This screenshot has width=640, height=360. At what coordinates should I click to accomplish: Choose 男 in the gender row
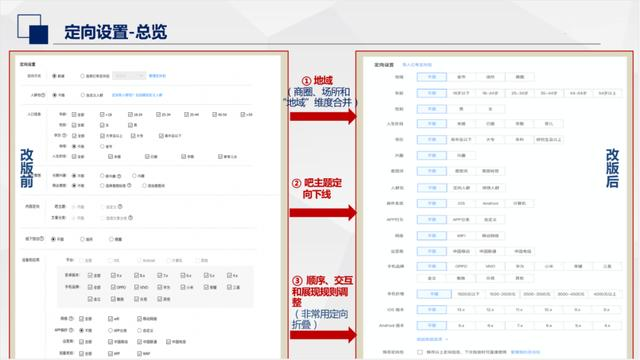pyautogui.click(x=461, y=109)
